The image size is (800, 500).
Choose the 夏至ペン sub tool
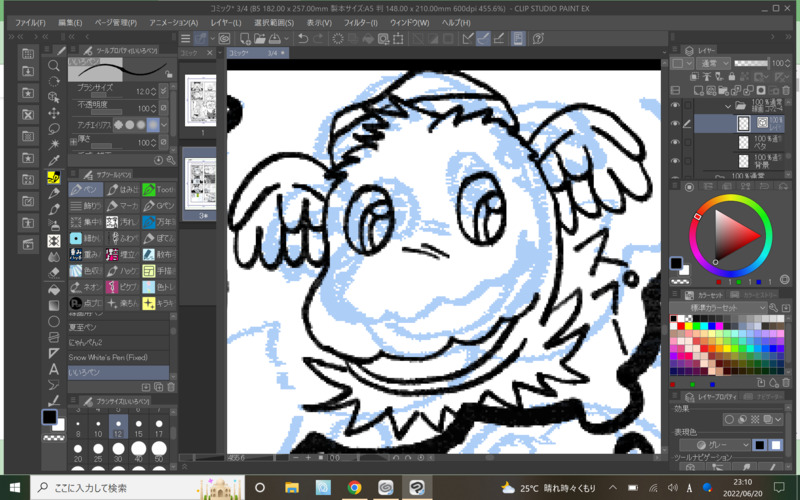pyautogui.click(x=118, y=327)
